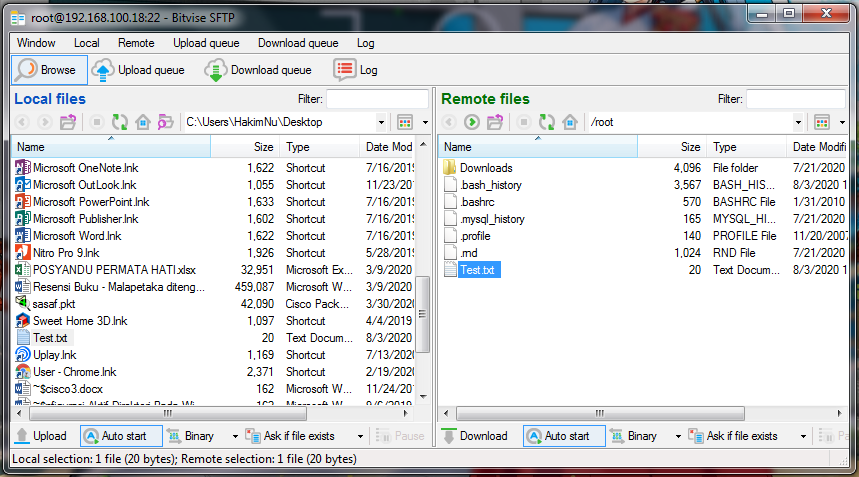Expand the remote path dropdown

[x=798, y=122]
